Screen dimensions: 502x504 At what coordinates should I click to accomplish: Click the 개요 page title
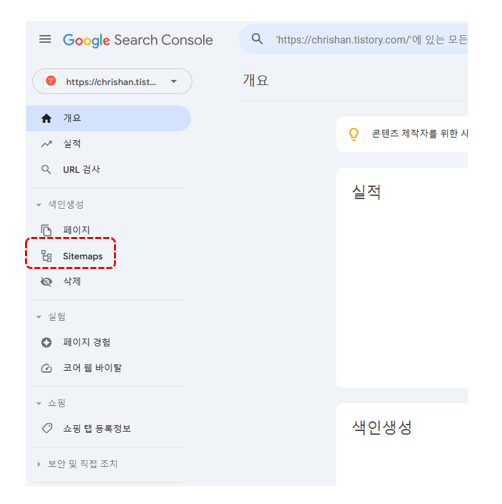[x=256, y=81]
